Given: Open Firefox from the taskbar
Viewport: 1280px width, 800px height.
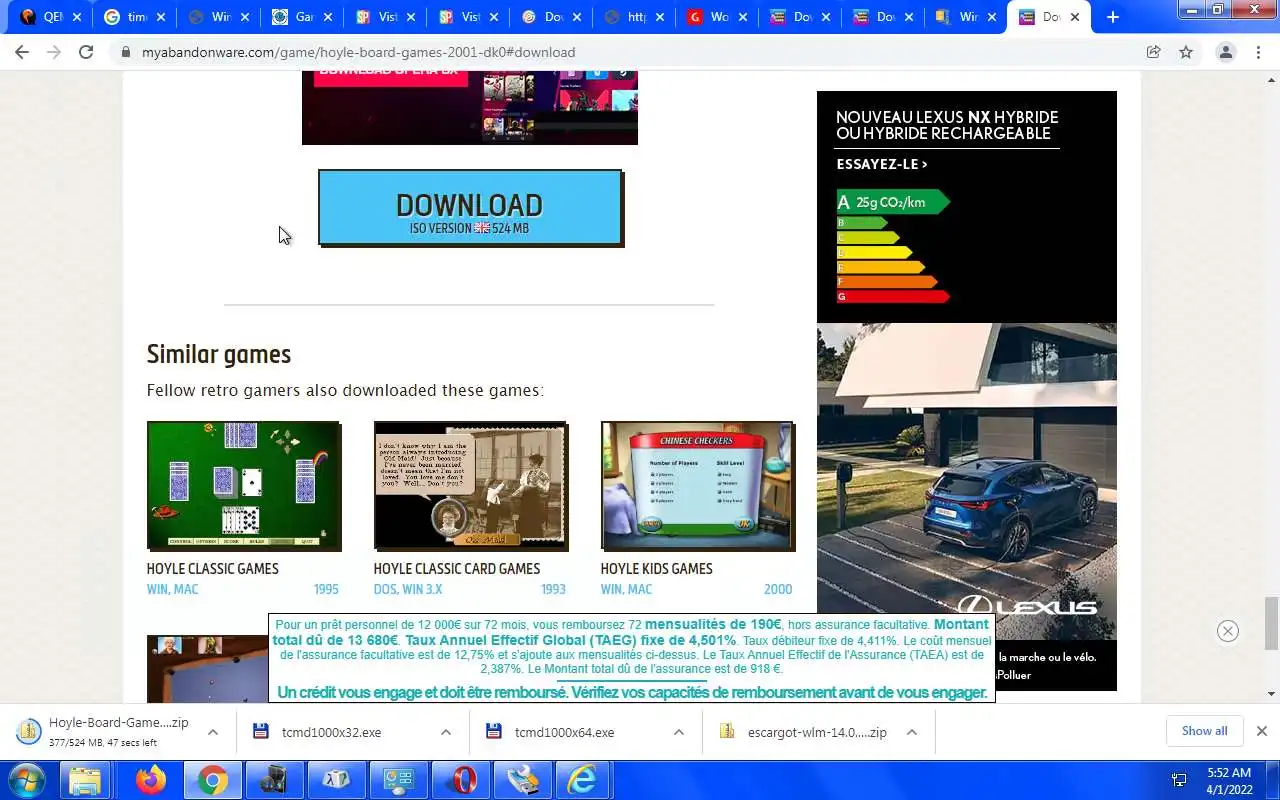Looking at the screenshot, I should click(x=151, y=780).
